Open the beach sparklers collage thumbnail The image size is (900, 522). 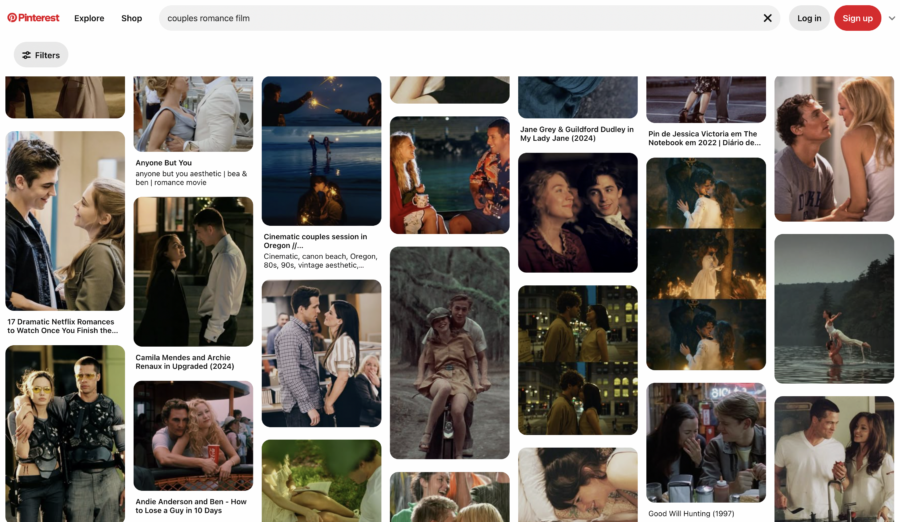pyautogui.click(x=321, y=150)
